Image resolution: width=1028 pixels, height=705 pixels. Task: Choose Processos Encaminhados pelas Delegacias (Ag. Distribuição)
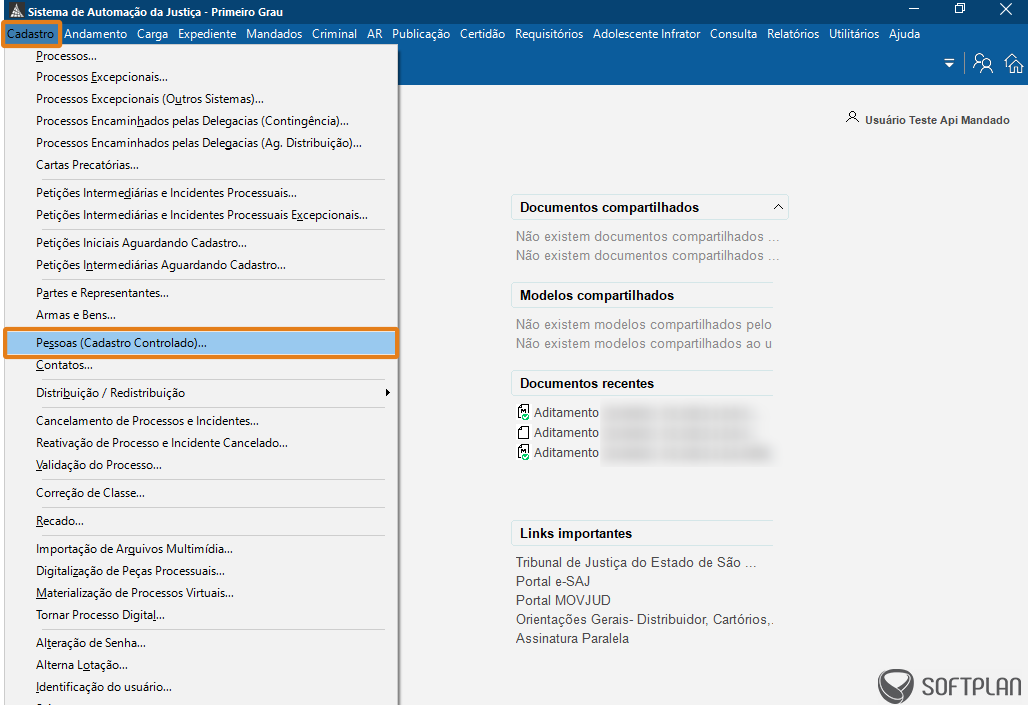pyautogui.click(x=200, y=142)
